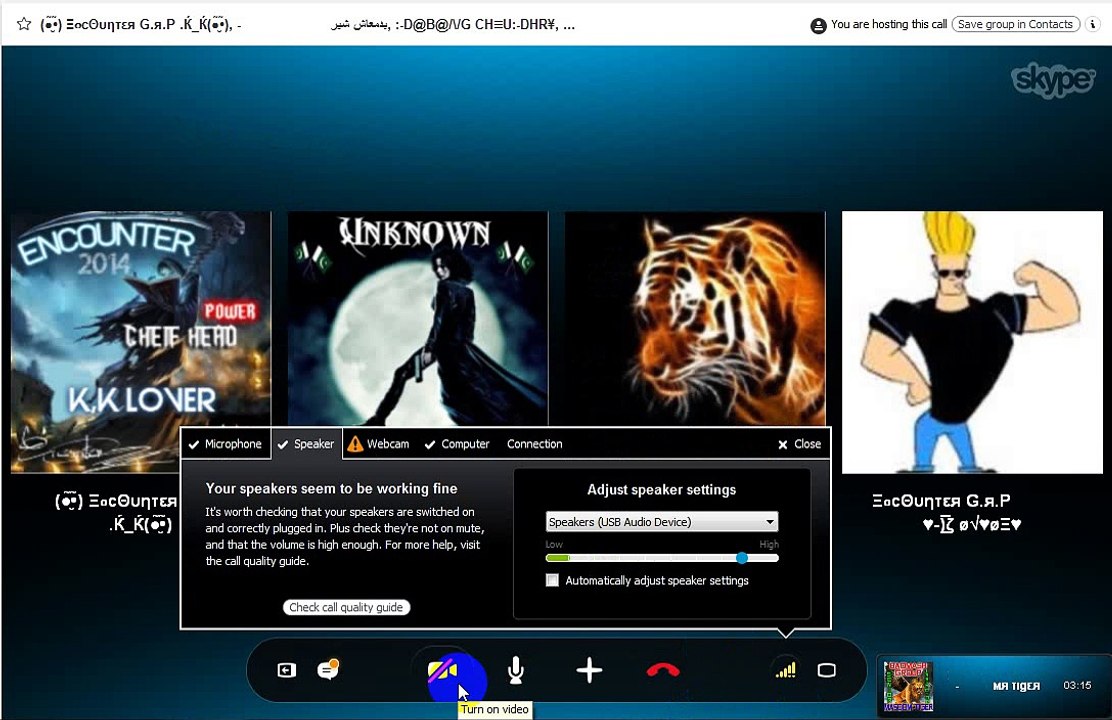Click the group title in header
Image resolution: width=1112 pixels, height=720 pixels.
click(x=308, y=25)
